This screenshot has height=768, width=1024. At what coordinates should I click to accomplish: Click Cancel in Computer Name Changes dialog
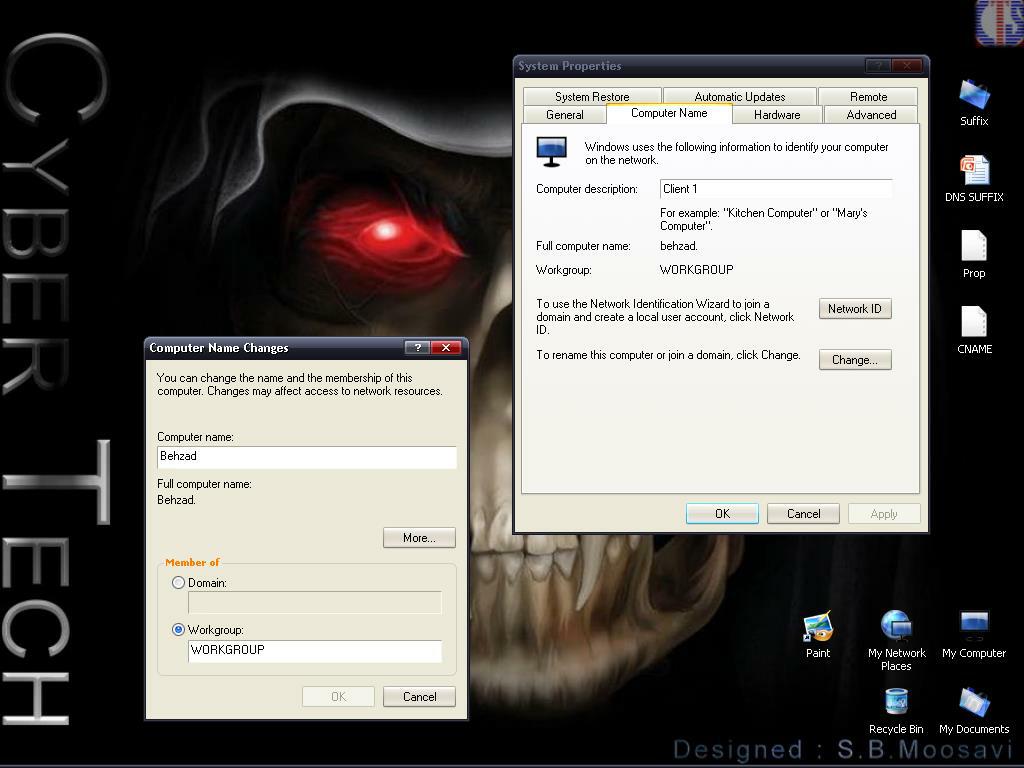coord(419,697)
